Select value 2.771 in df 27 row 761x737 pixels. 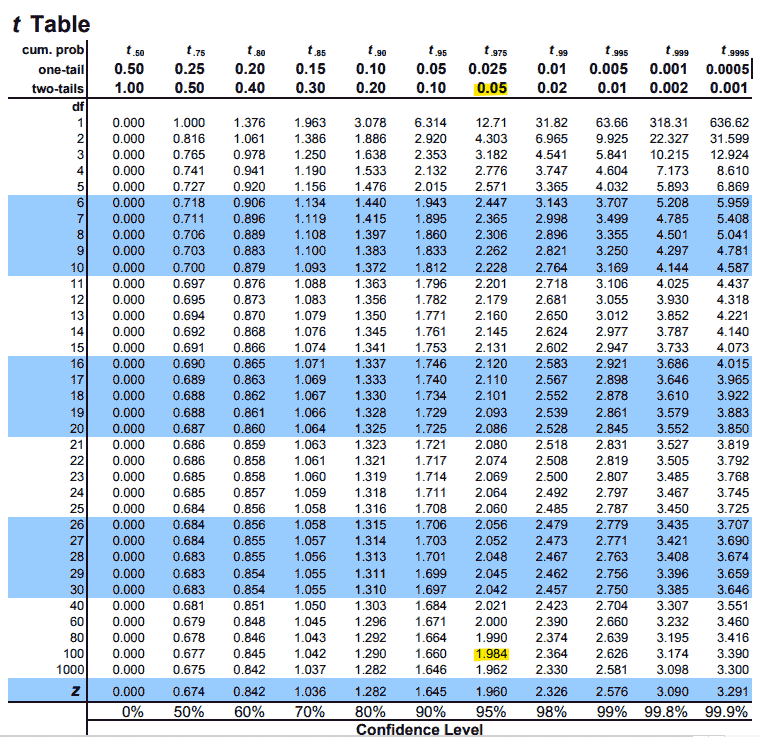(x=612, y=541)
